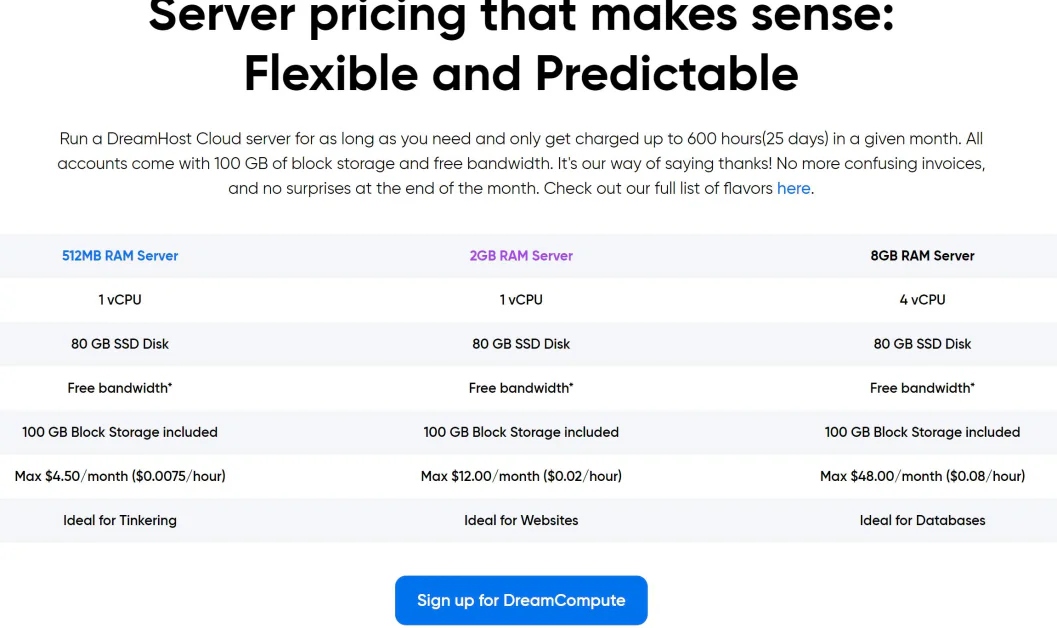The height and width of the screenshot is (628, 1057).
Task: Click the Ideal for Websites text
Action: pos(521,520)
